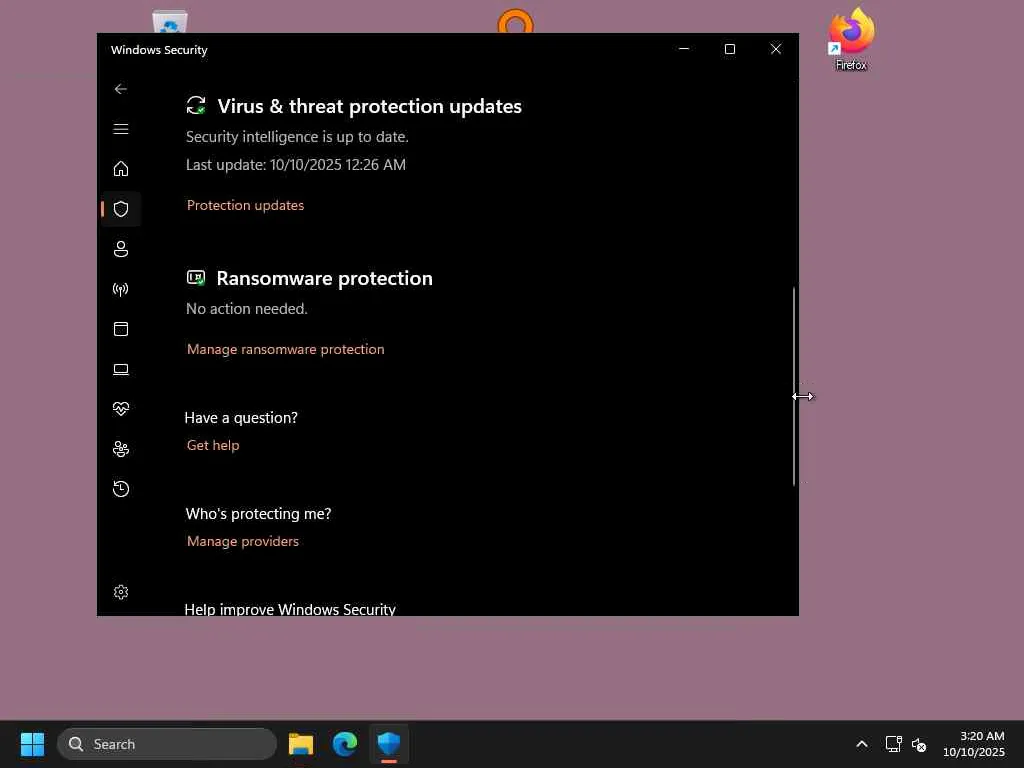This screenshot has width=1024, height=768.
Task: Open Account protection in sidebar
Action: coord(121,249)
